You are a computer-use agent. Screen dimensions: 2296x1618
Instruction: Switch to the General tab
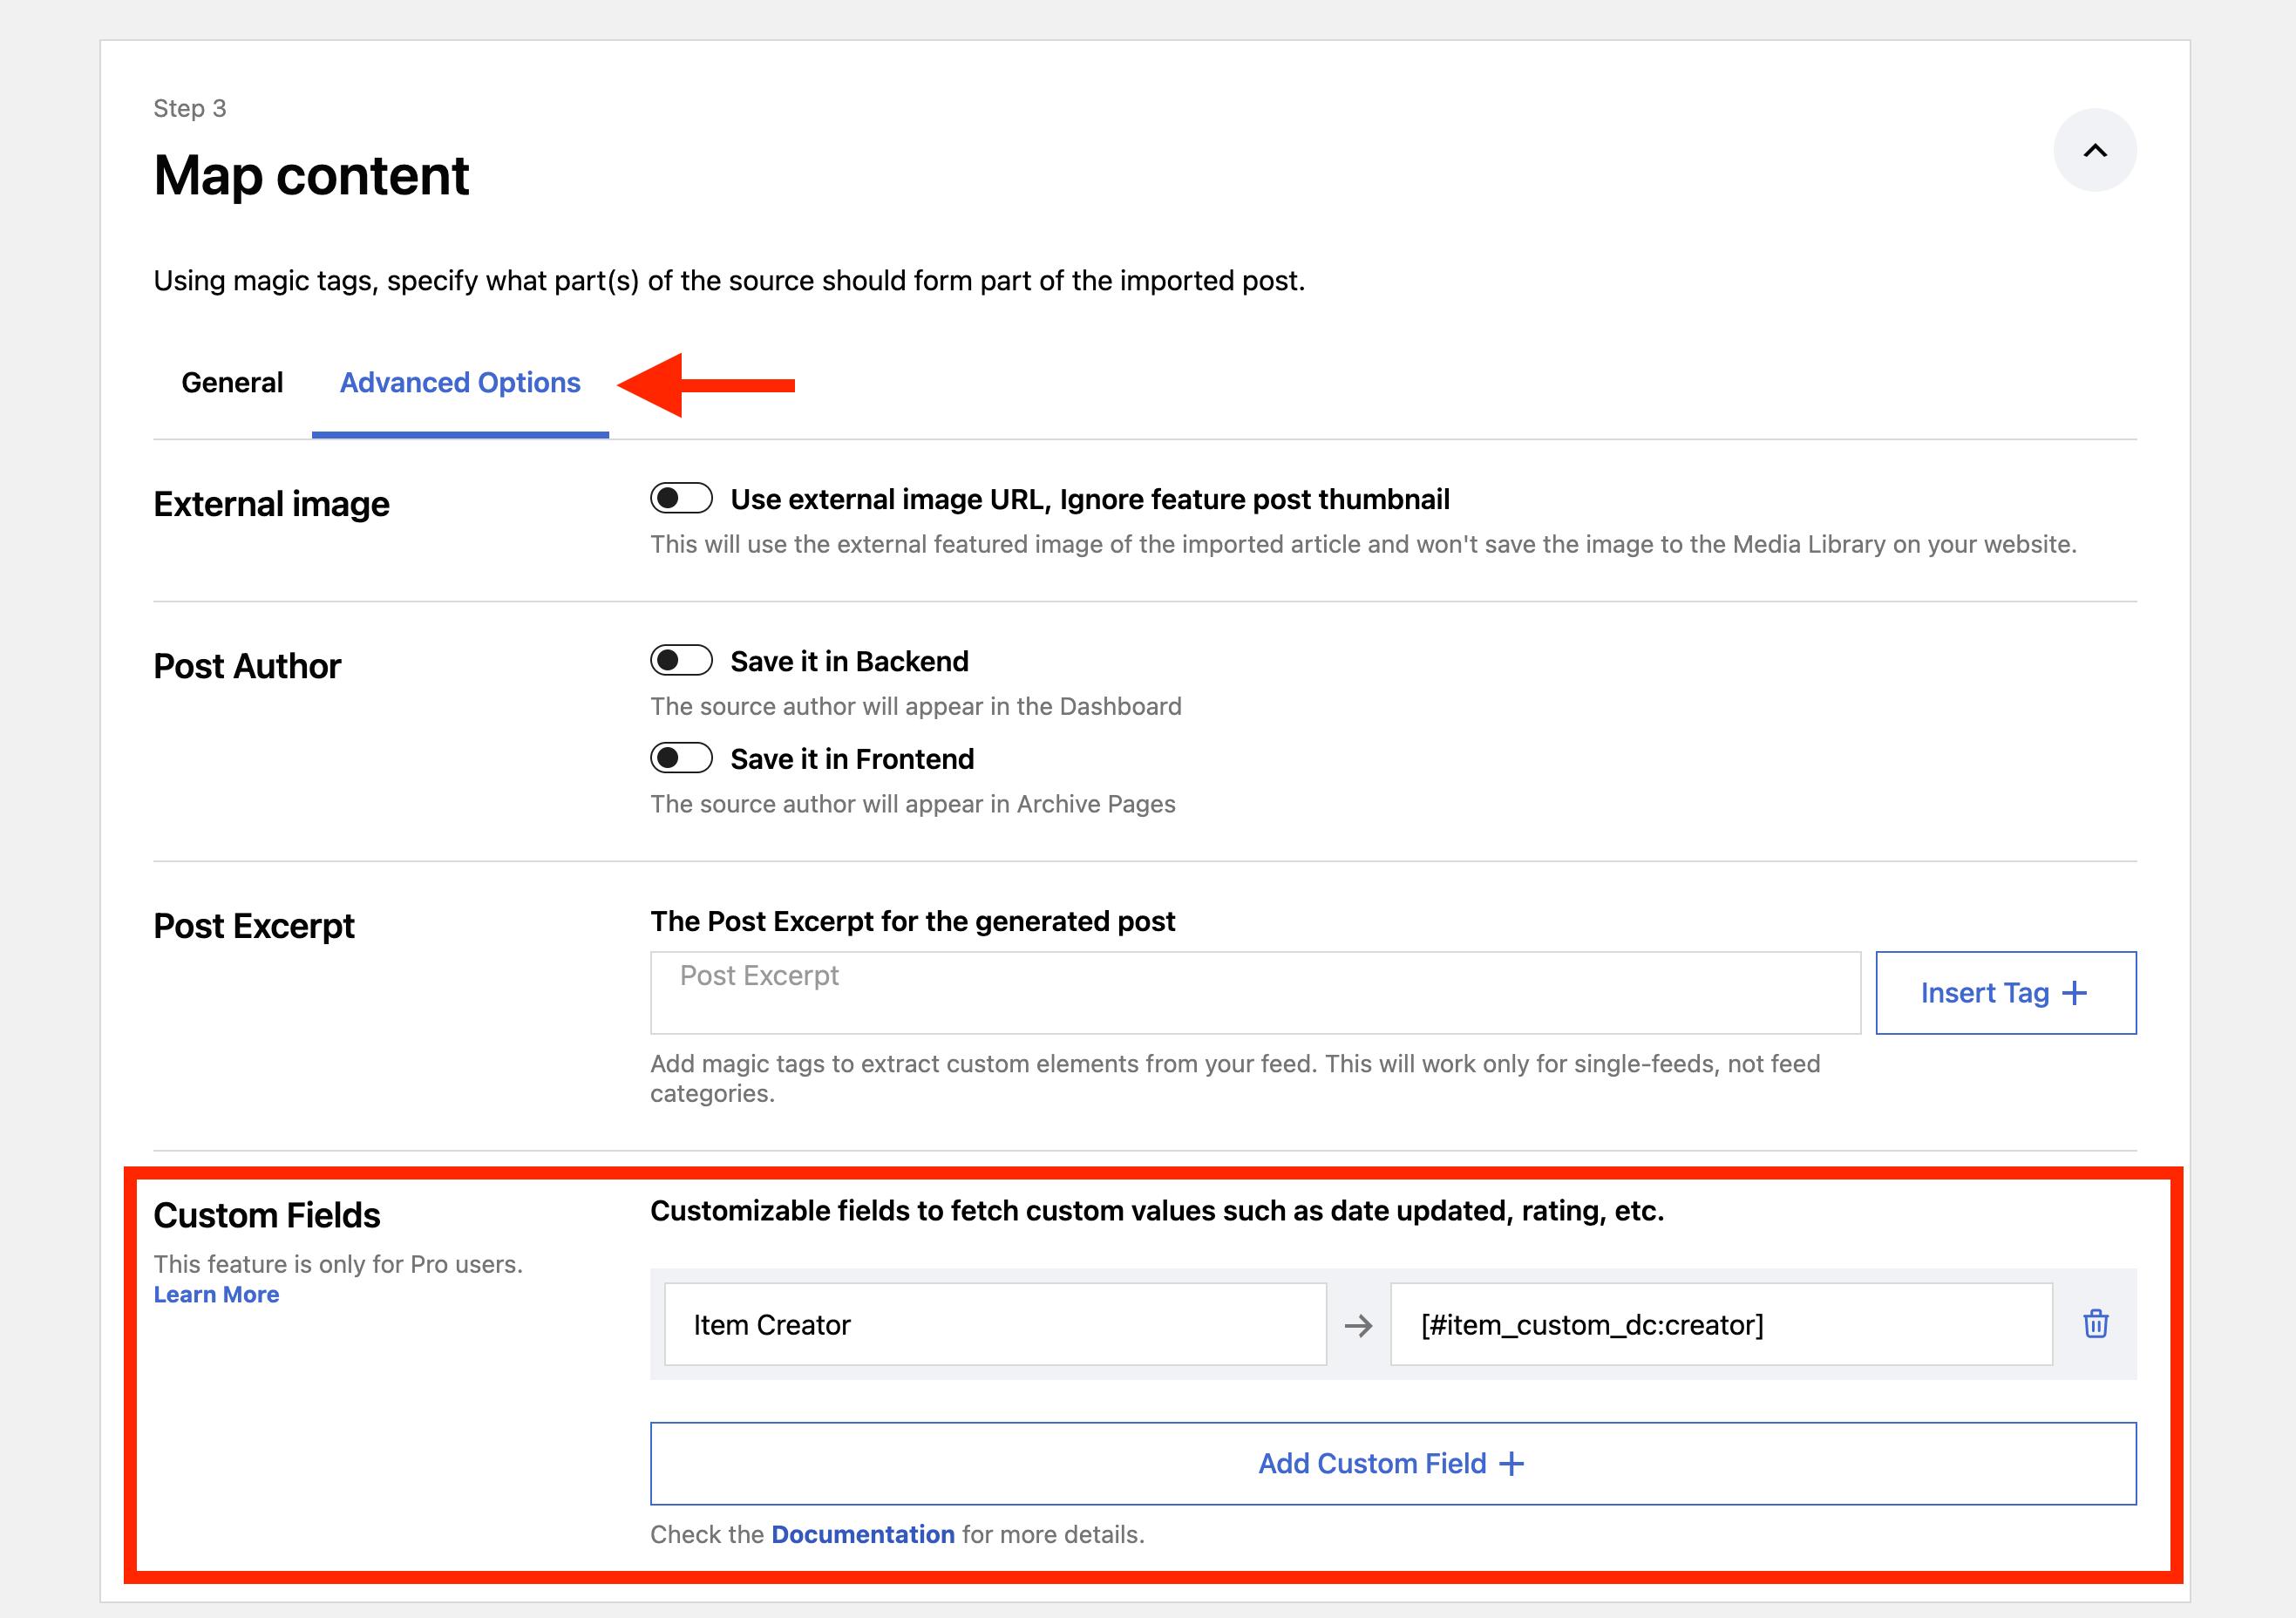click(x=232, y=383)
